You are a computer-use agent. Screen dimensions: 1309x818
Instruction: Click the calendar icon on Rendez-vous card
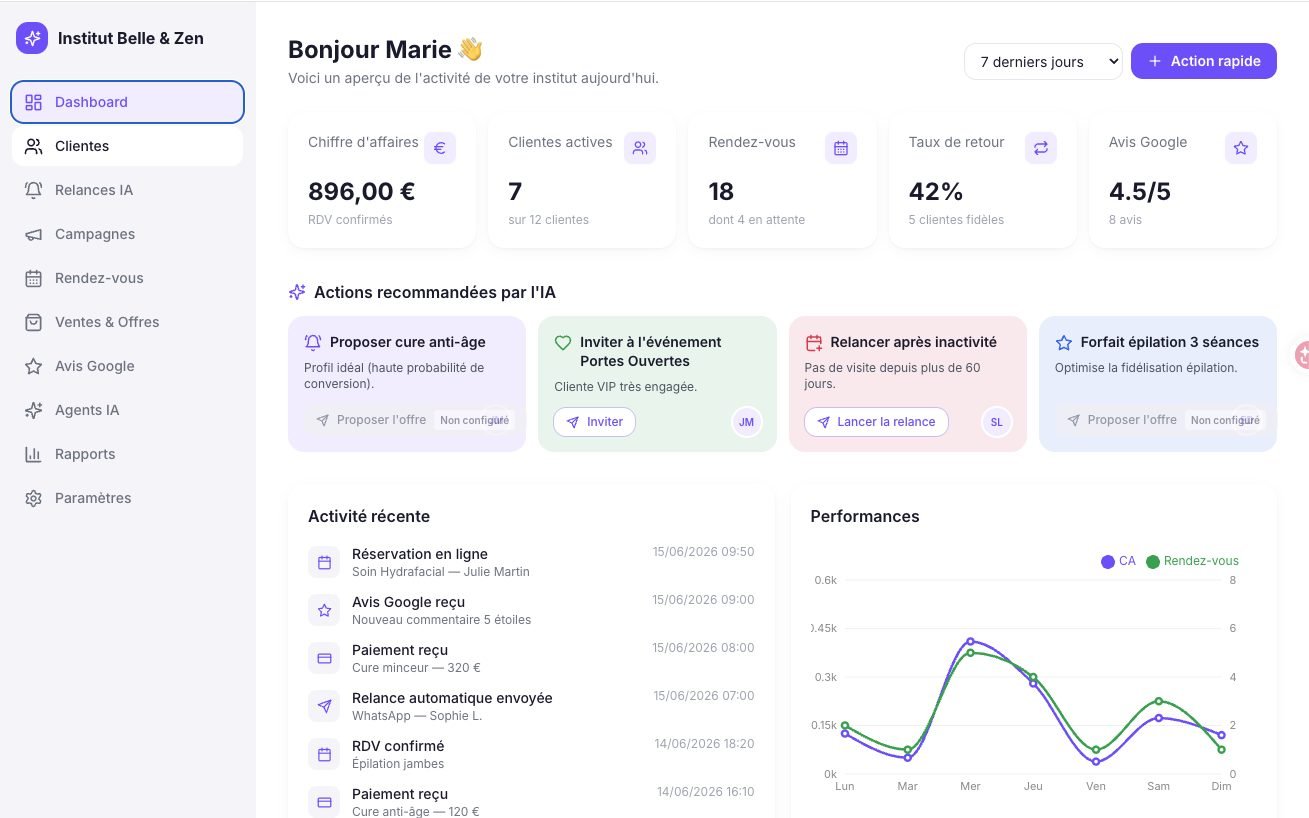(x=841, y=148)
